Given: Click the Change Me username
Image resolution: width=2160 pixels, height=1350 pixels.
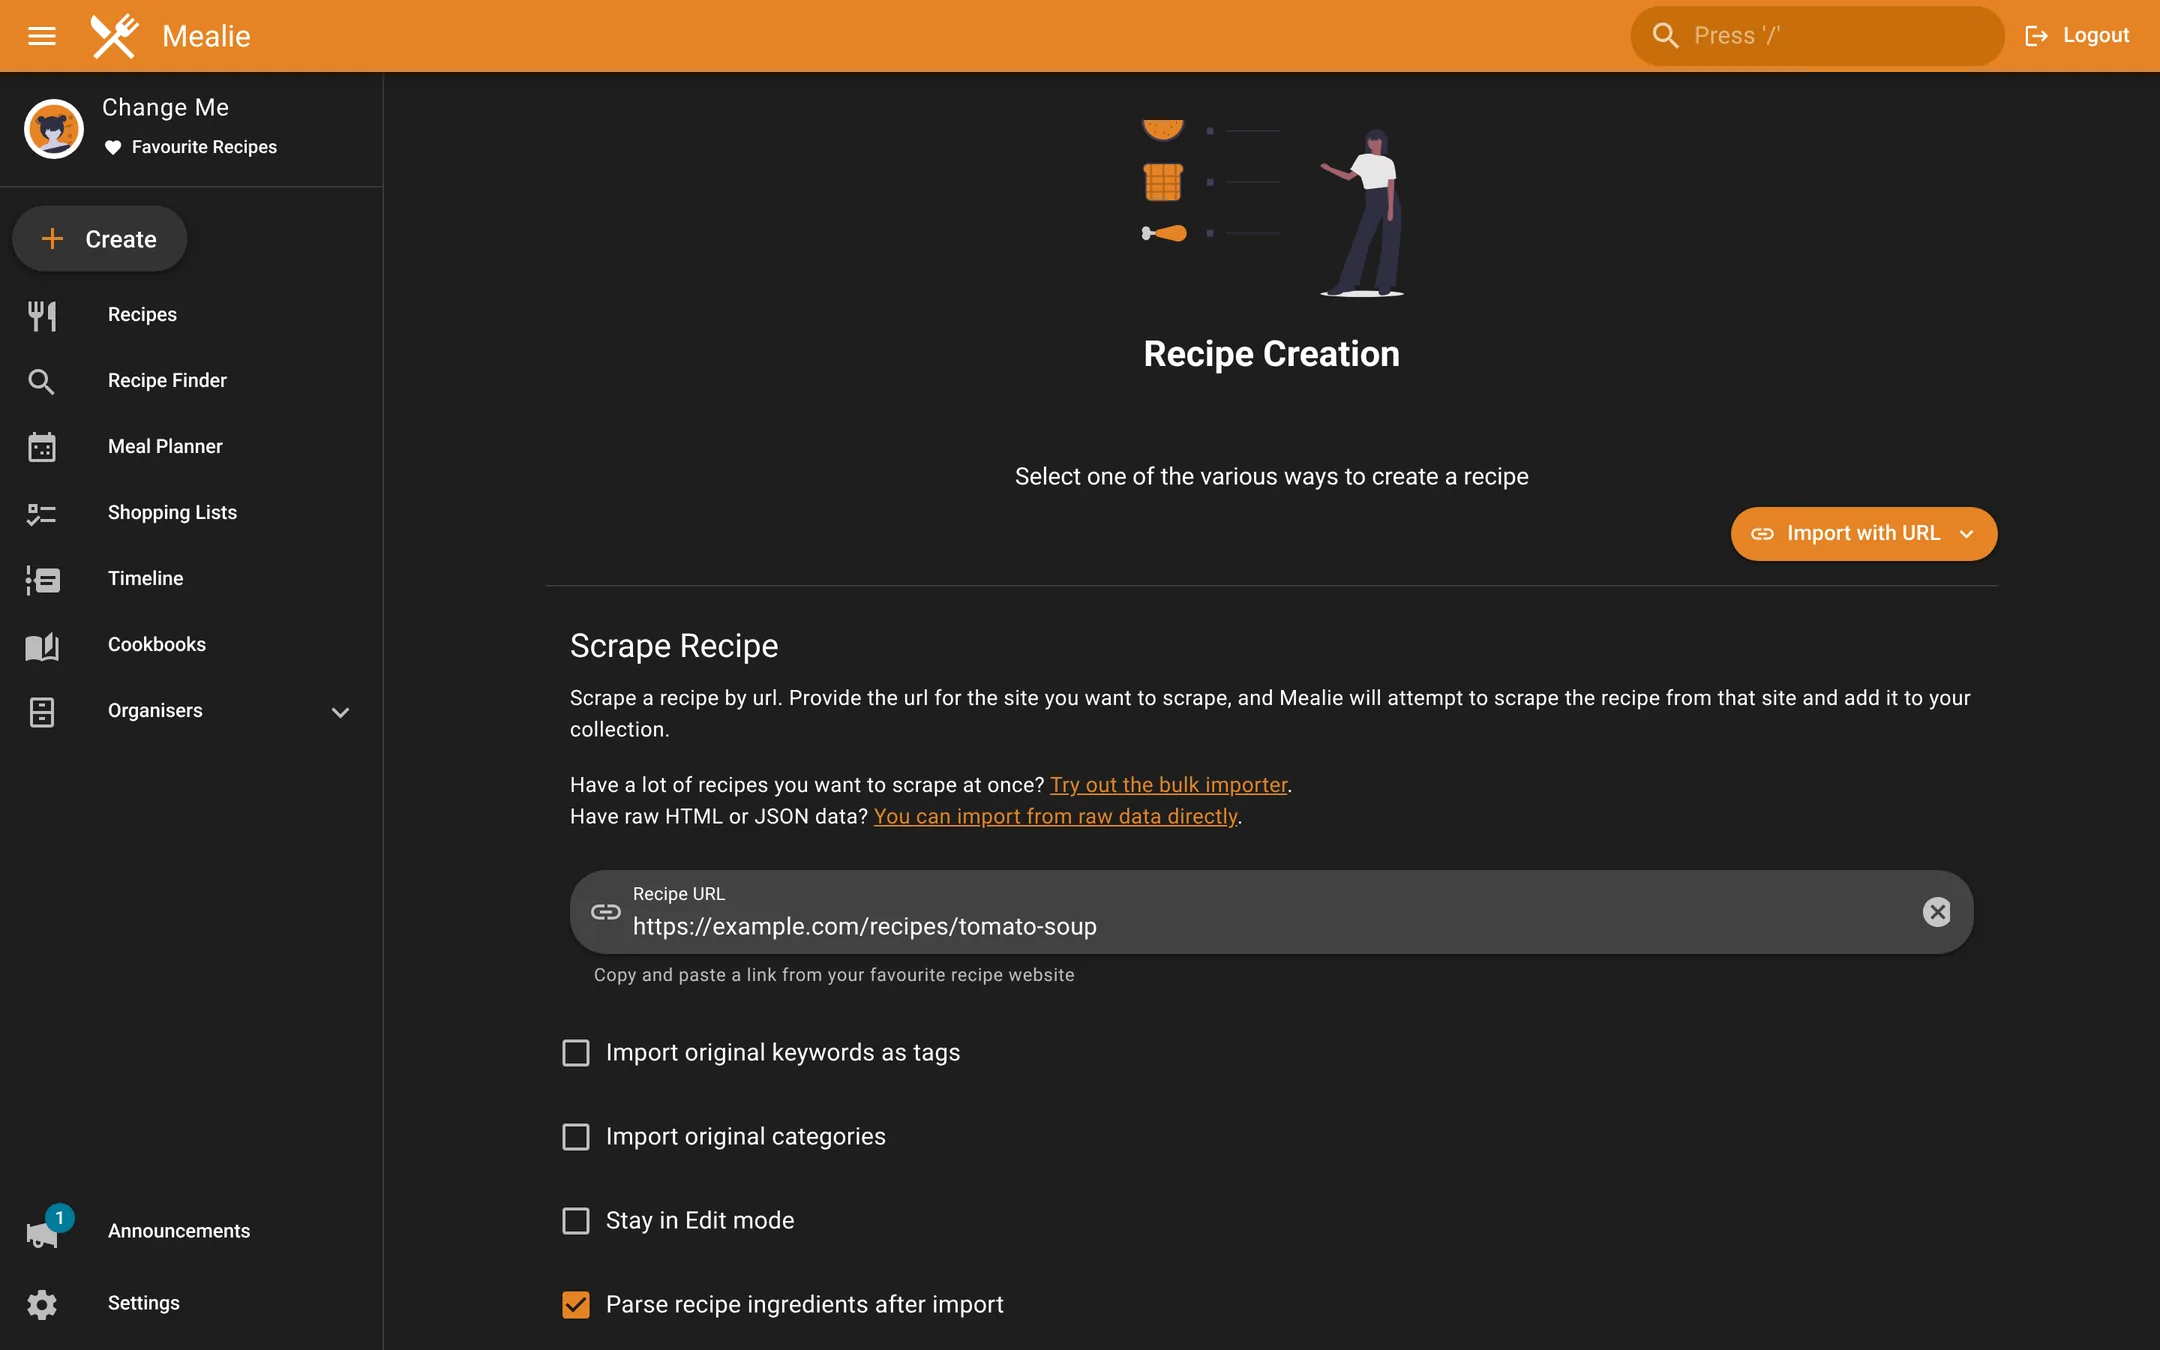Looking at the screenshot, I should 165,107.
